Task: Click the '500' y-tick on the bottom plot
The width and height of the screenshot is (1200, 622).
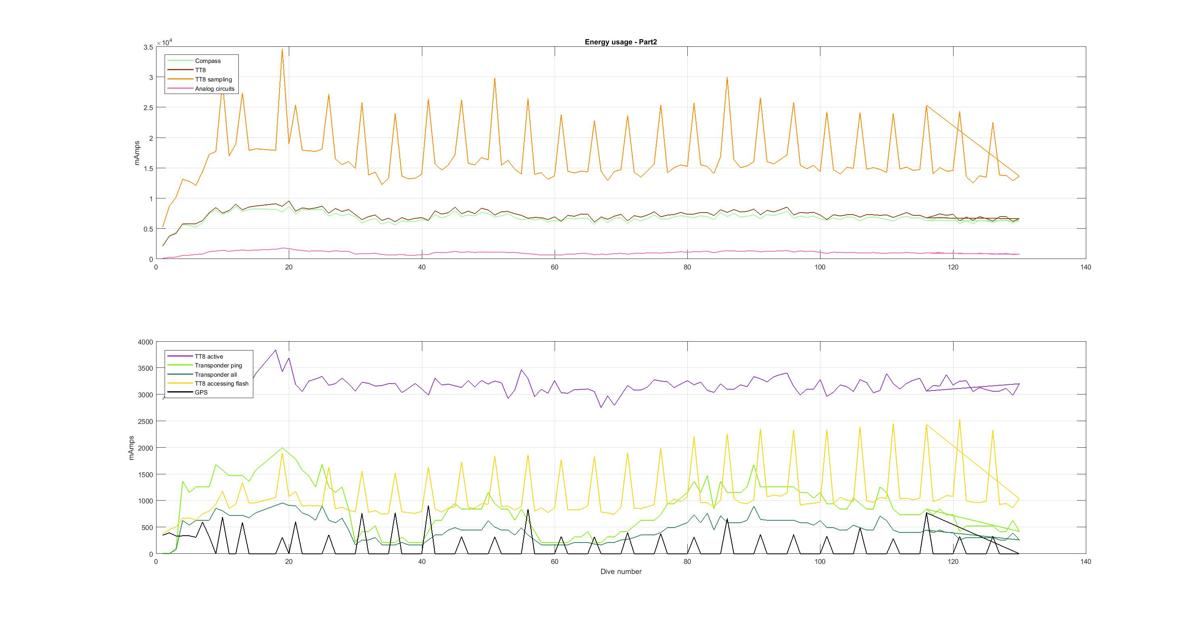Action: (x=146, y=527)
